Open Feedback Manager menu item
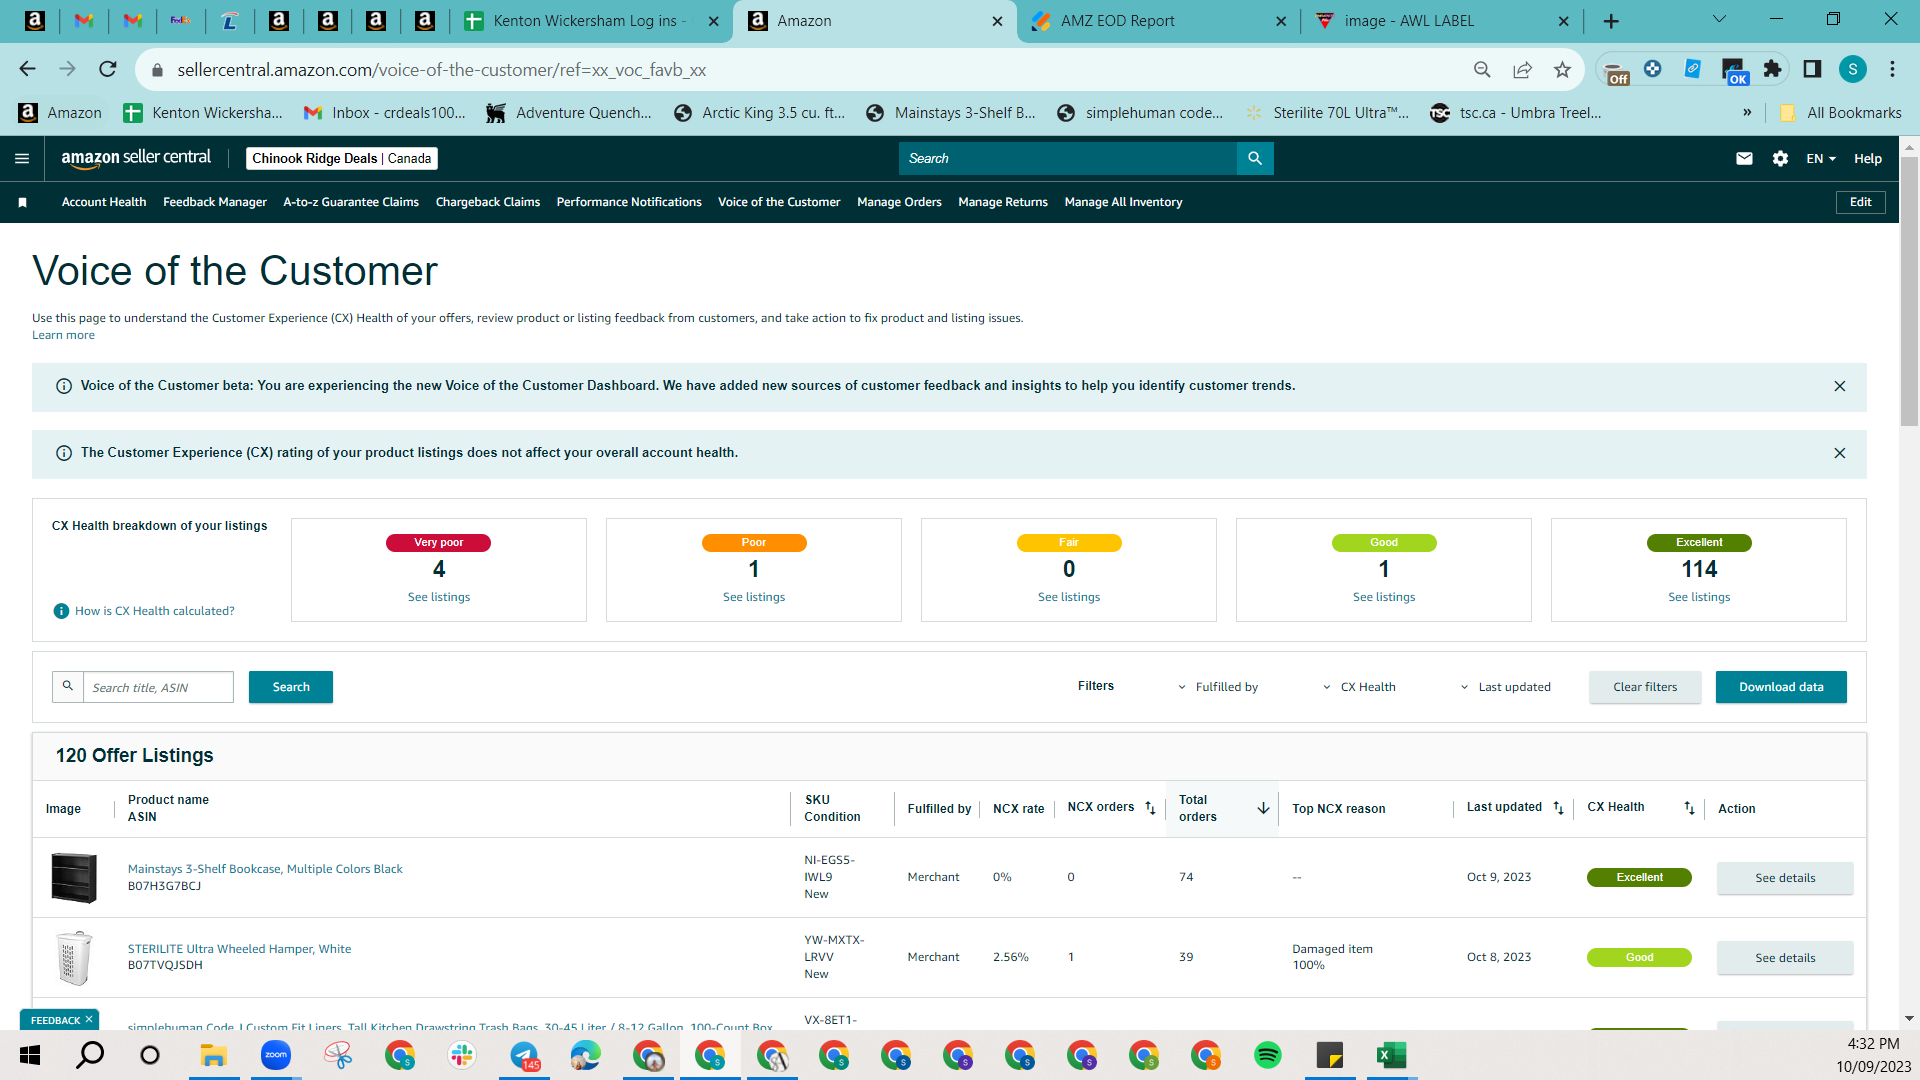 click(x=215, y=202)
